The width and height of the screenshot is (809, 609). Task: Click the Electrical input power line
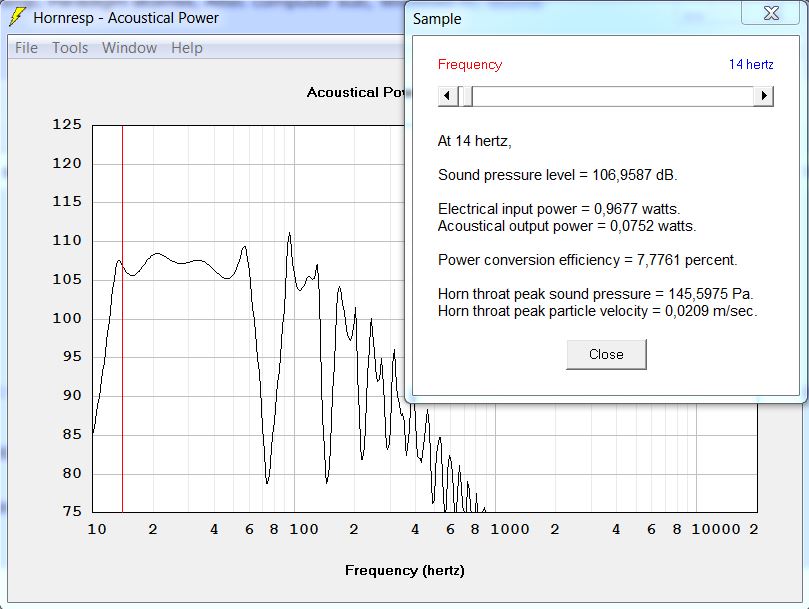[x=559, y=209]
